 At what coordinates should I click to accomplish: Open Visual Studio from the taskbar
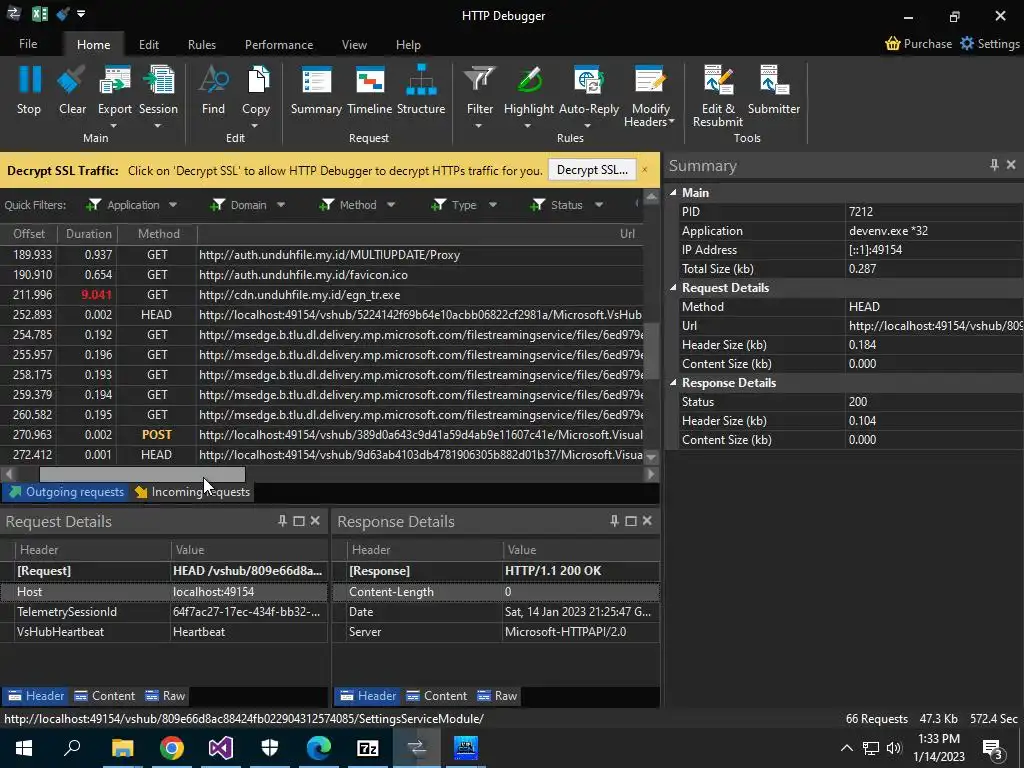pyautogui.click(x=221, y=747)
